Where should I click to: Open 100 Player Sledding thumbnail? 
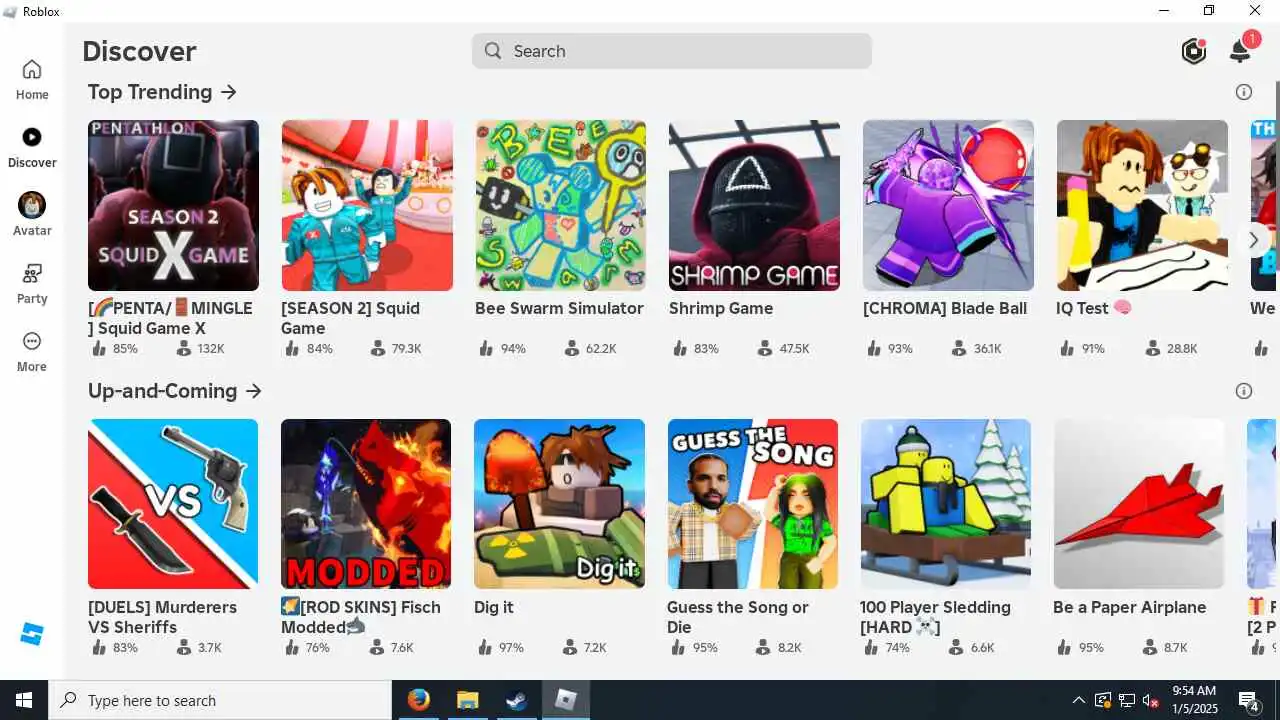(946, 504)
